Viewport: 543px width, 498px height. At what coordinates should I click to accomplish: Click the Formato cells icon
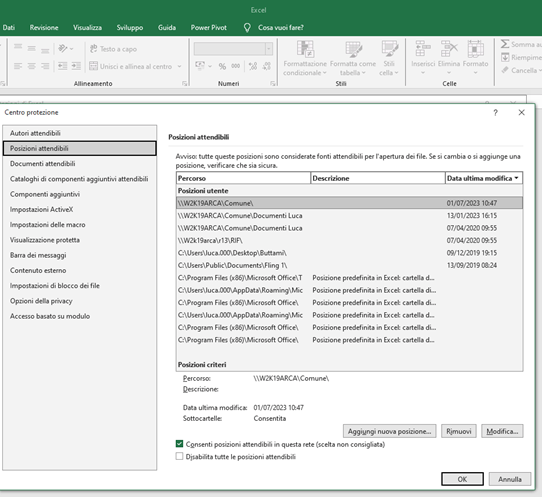pyautogui.click(x=475, y=48)
